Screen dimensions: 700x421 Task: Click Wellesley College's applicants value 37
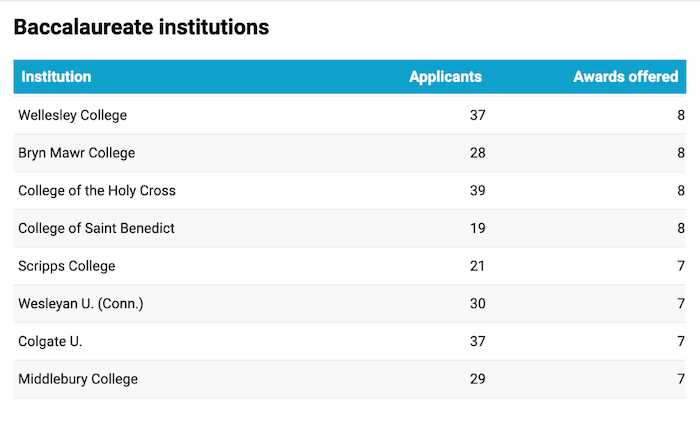click(477, 115)
